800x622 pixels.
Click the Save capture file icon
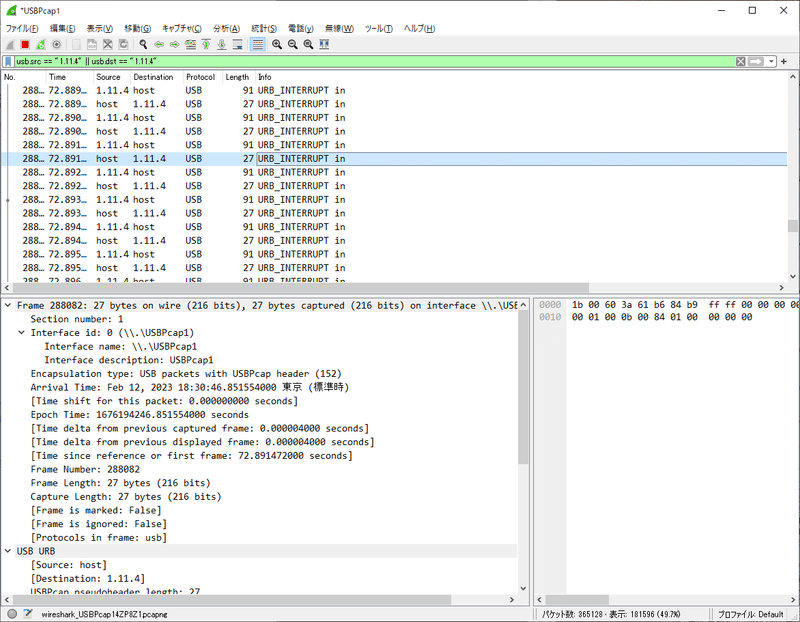tap(92, 45)
